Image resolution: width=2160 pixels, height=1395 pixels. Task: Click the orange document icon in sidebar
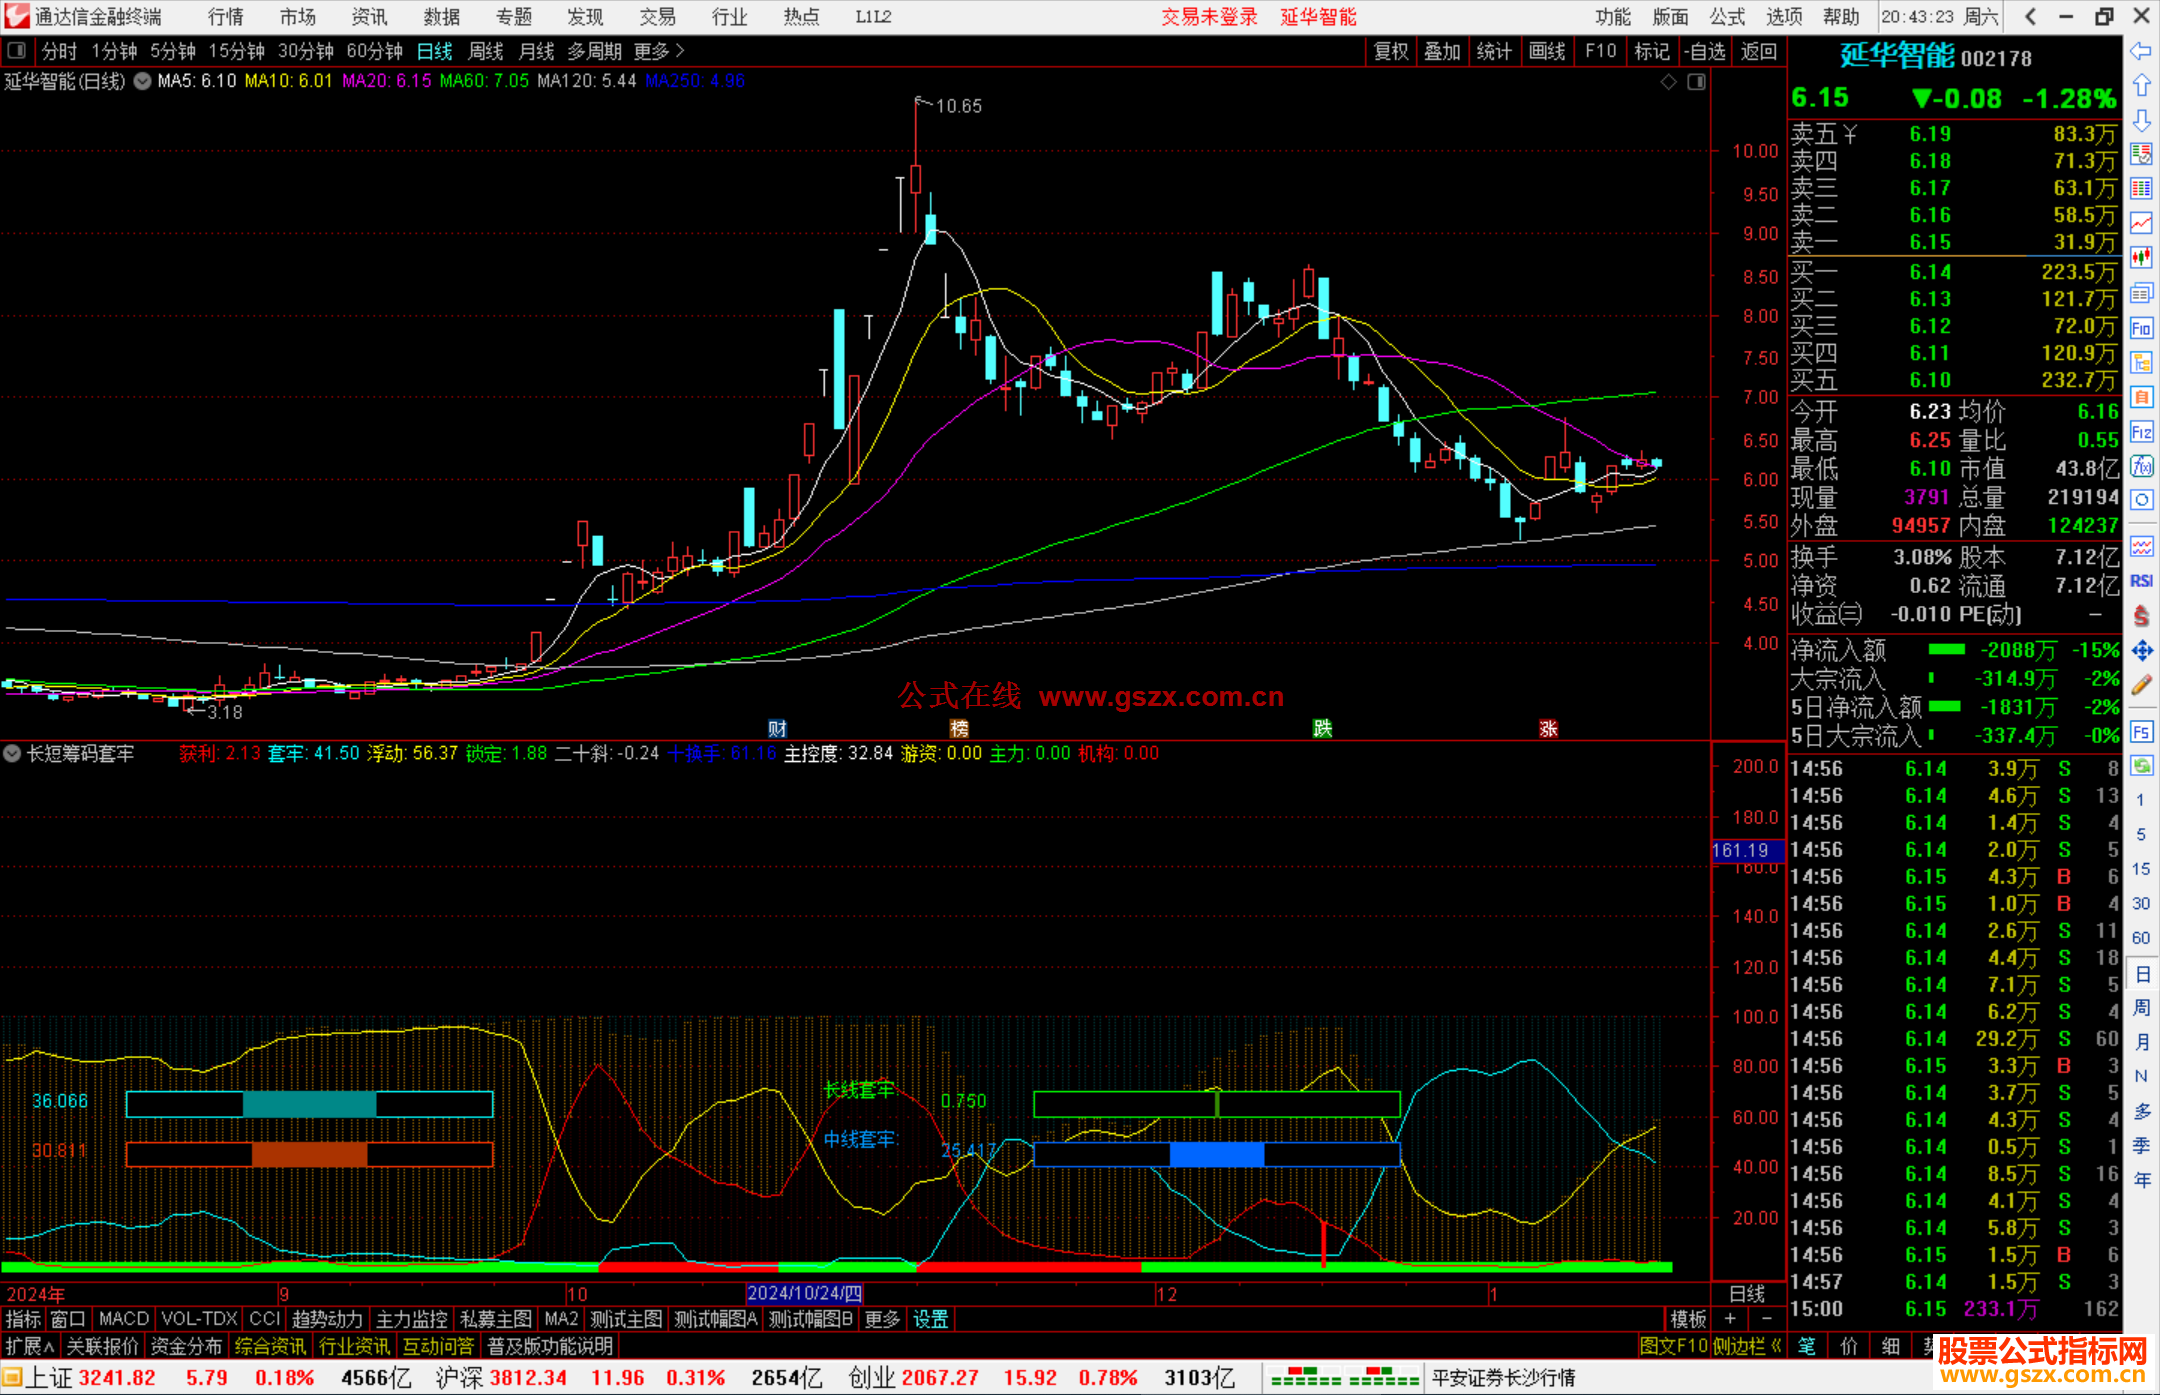pyautogui.click(x=2141, y=397)
